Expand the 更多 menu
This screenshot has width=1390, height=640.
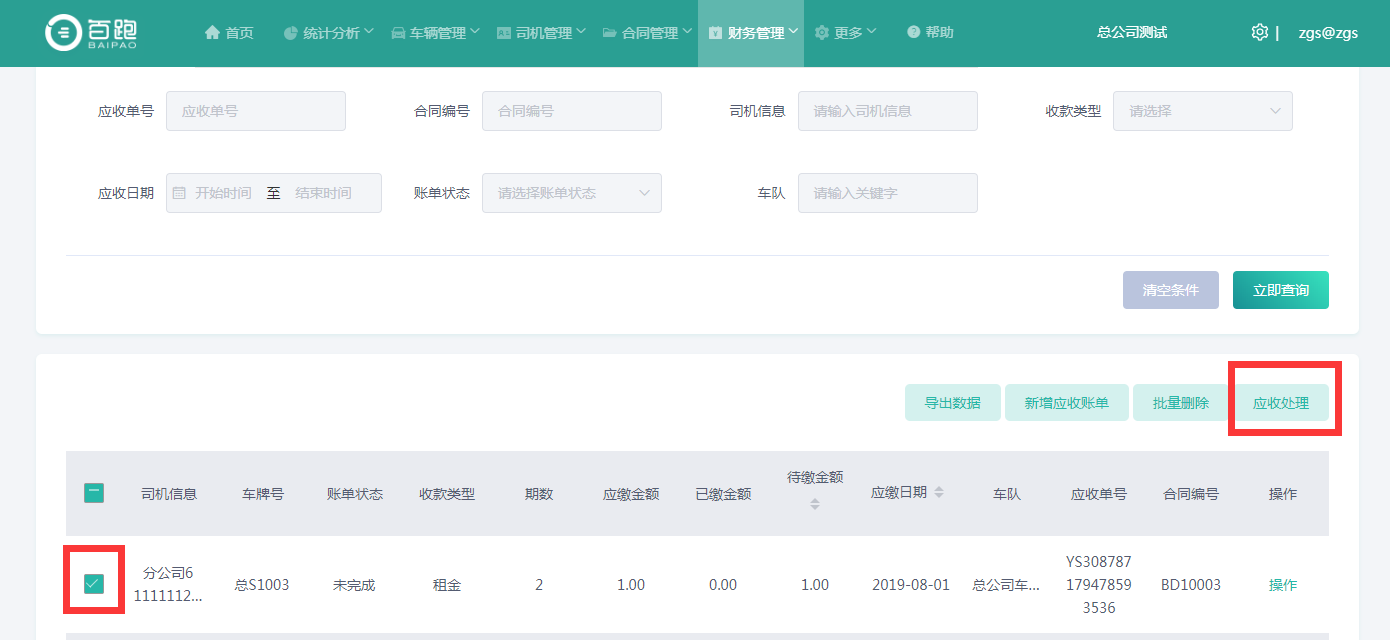click(x=846, y=33)
